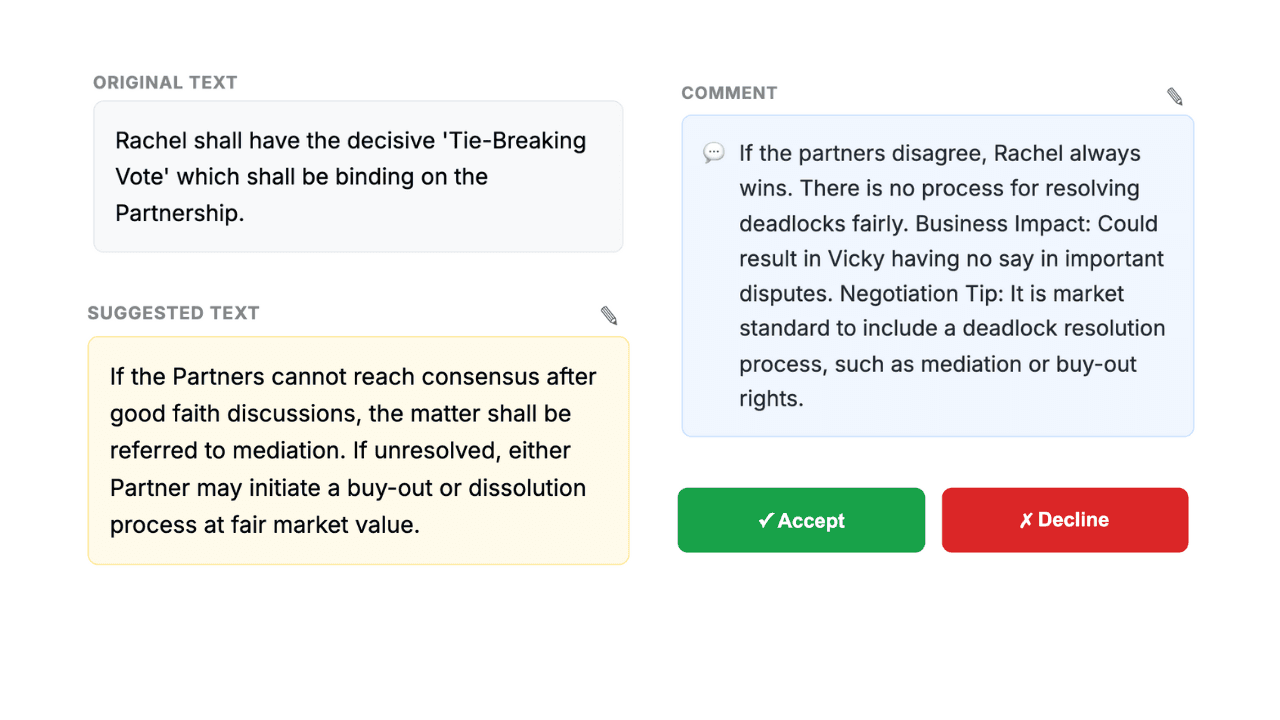Decline the suggested change
The height and width of the screenshot is (720, 1280).
point(1064,520)
